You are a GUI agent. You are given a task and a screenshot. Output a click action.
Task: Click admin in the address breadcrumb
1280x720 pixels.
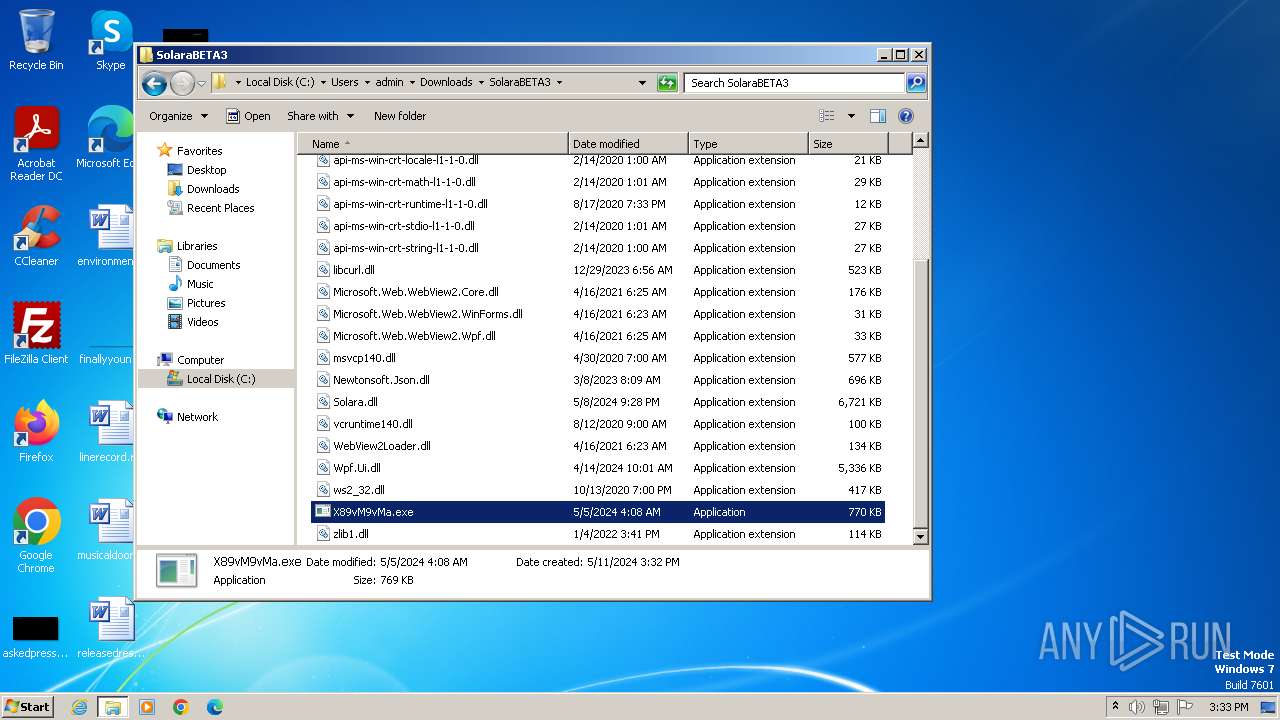click(x=389, y=83)
